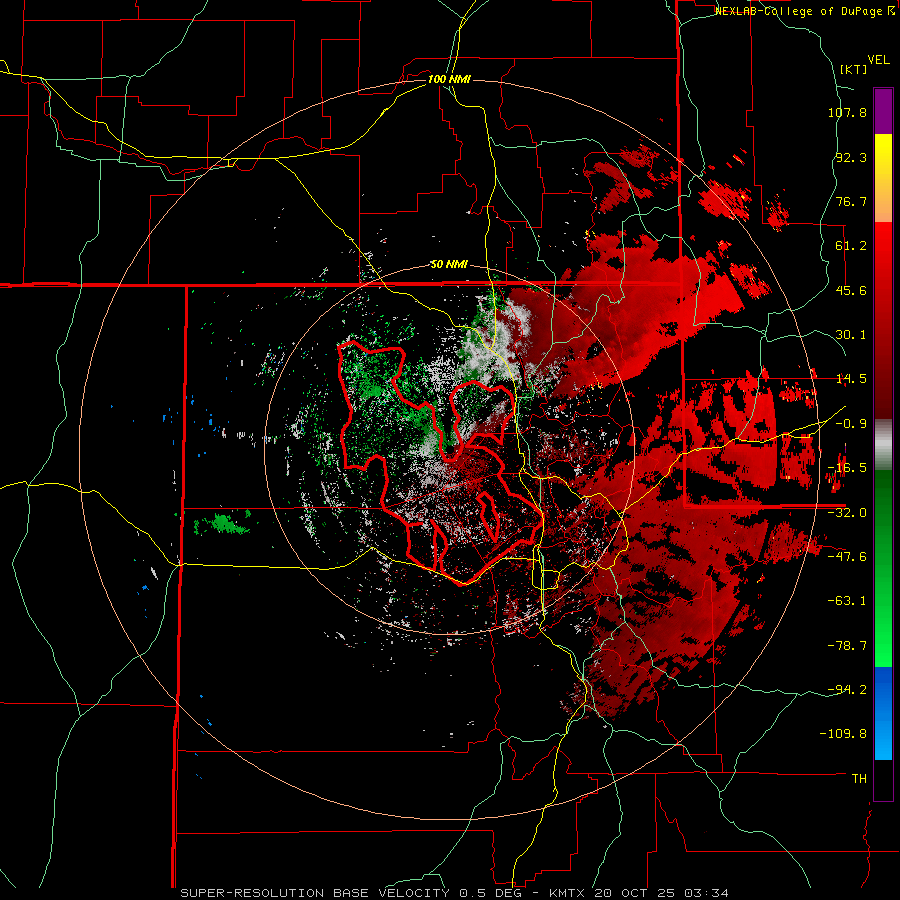Click the -78.7 velocity scale value
Screen dimensions: 900x900
[847, 645]
